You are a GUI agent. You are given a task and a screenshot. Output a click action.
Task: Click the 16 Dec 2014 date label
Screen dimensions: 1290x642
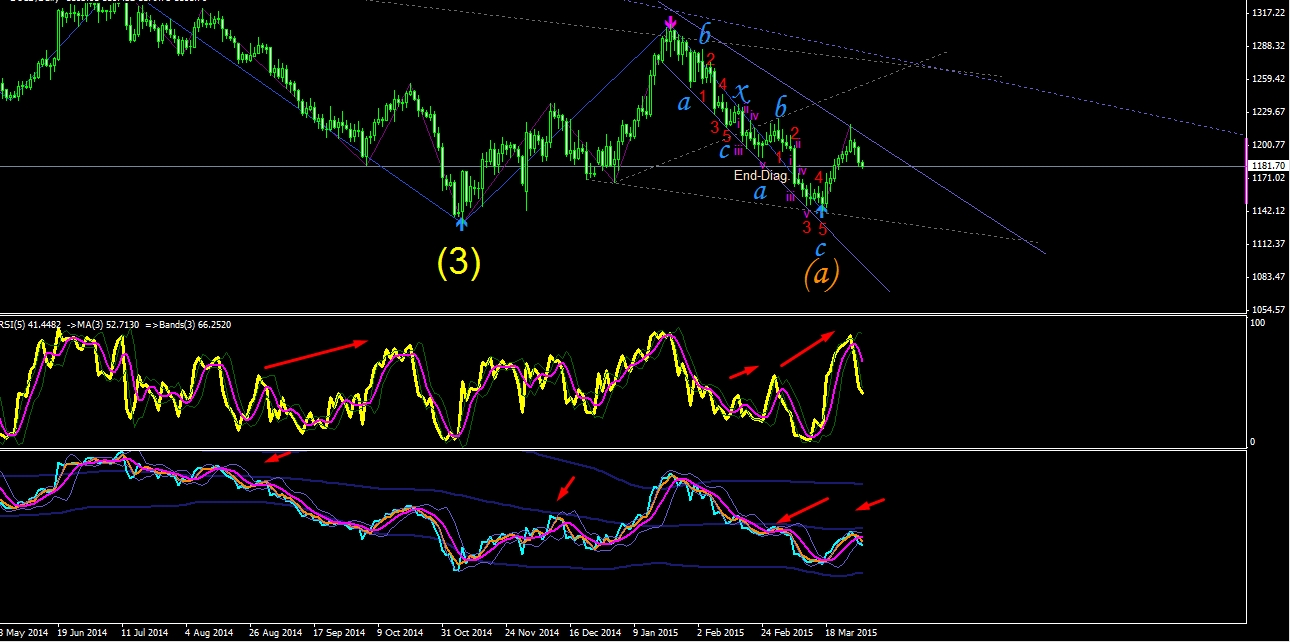[595, 633]
